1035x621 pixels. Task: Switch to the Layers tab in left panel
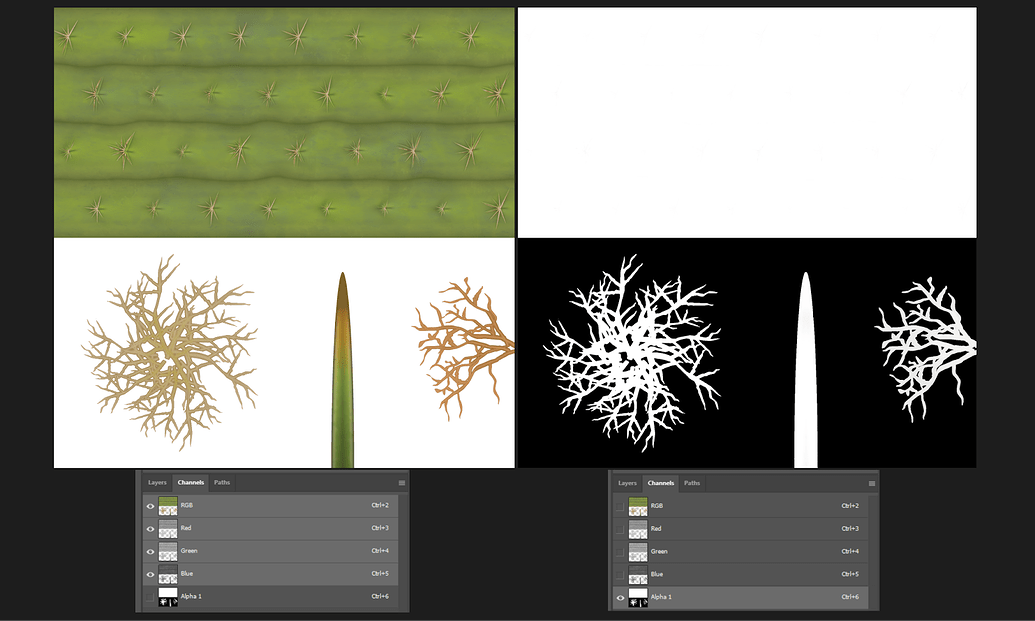[x=157, y=482]
